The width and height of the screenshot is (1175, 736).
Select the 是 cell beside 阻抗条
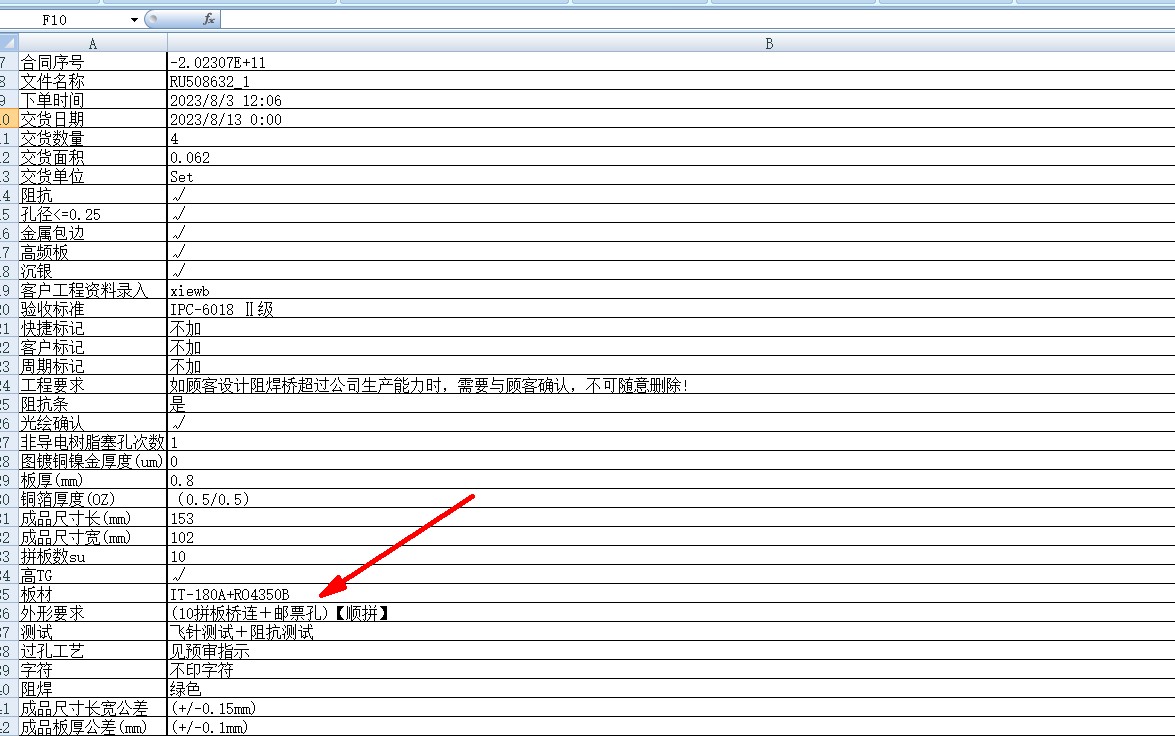(671, 404)
